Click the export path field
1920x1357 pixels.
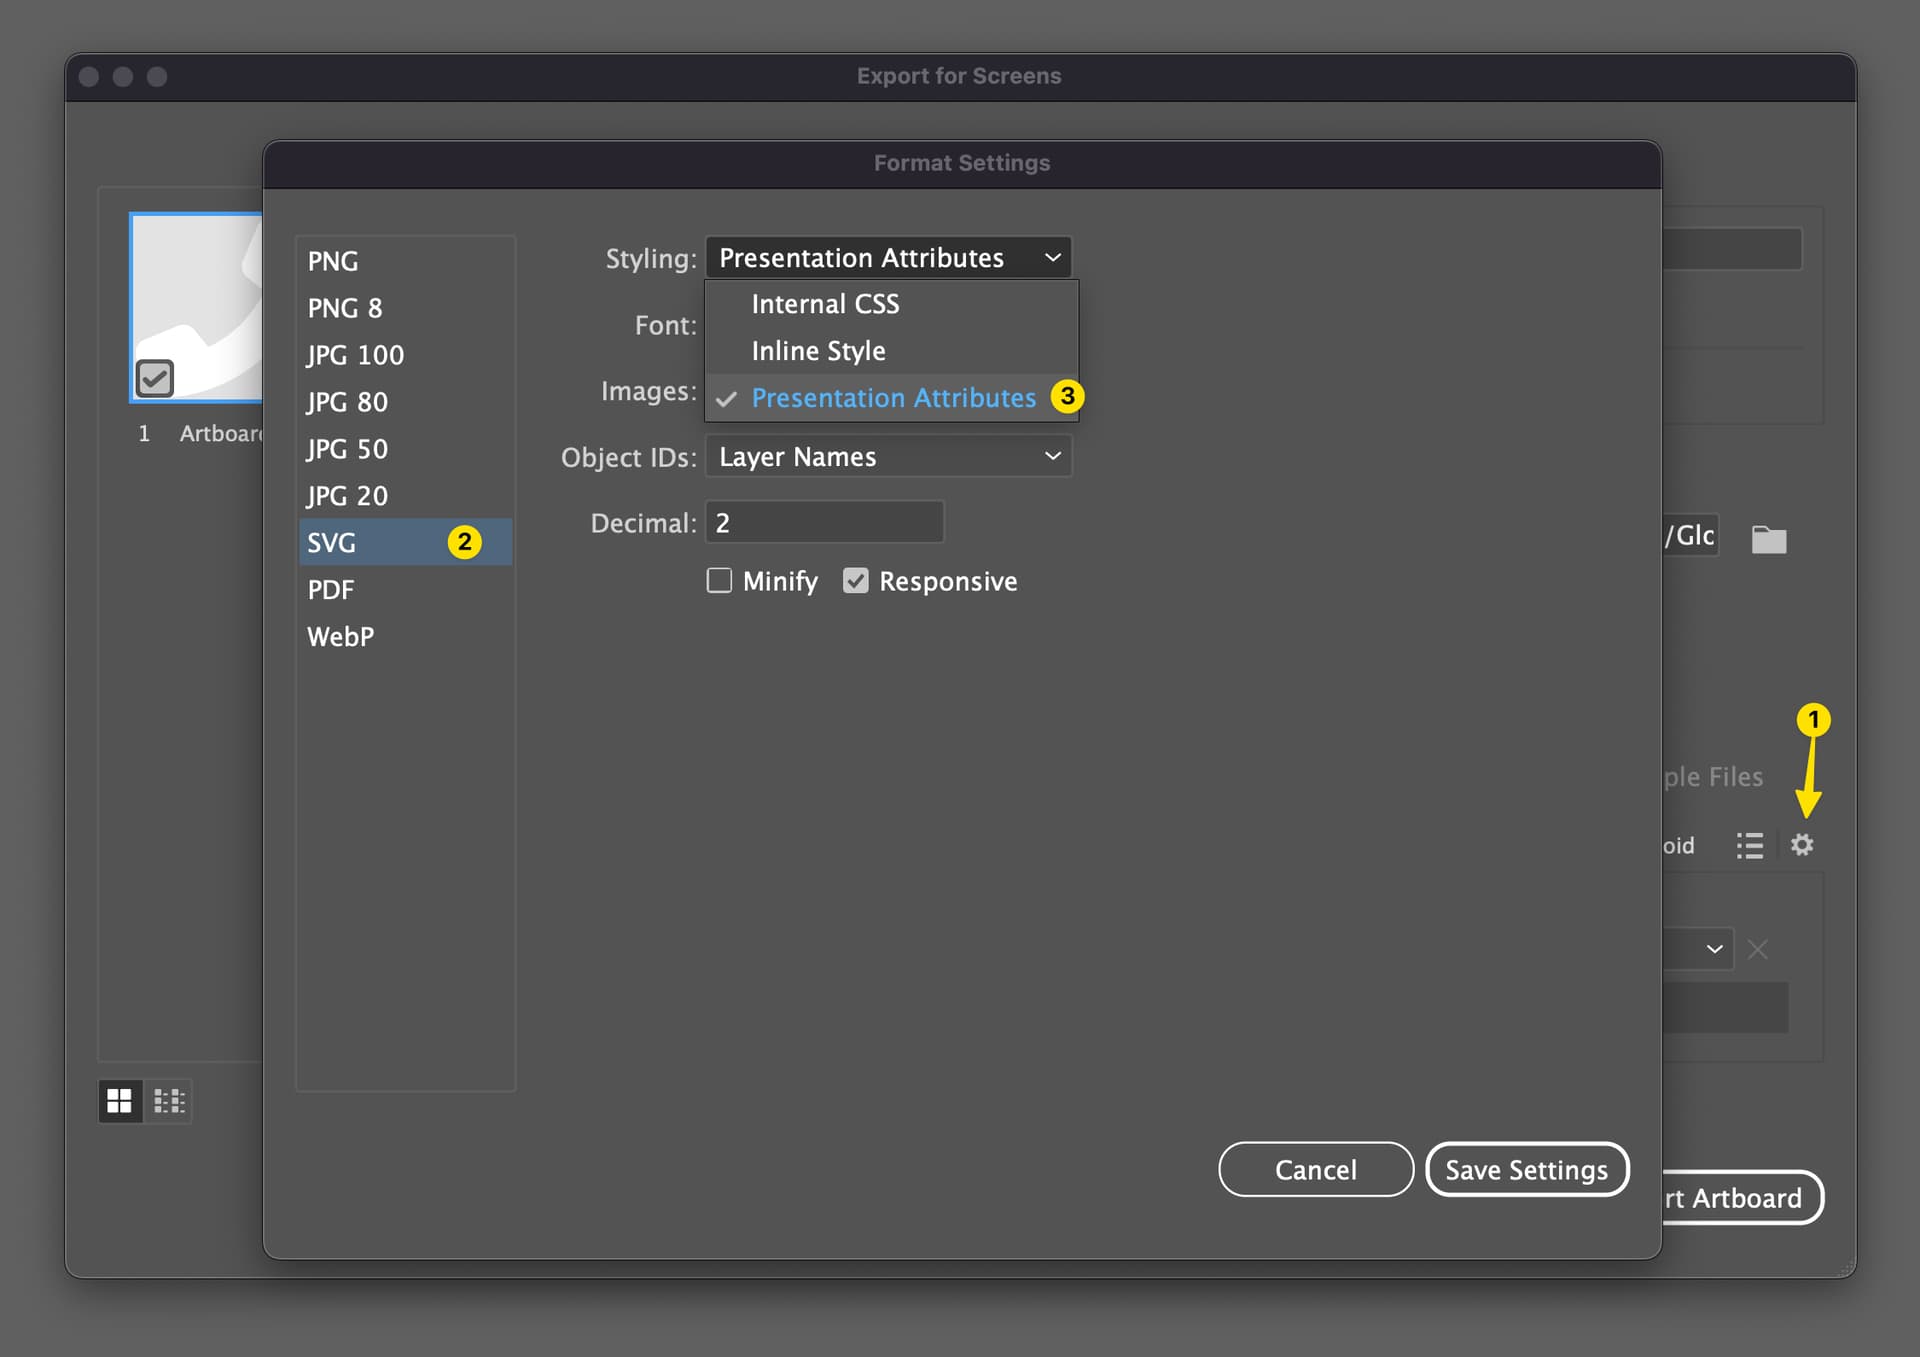click(x=1690, y=536)
